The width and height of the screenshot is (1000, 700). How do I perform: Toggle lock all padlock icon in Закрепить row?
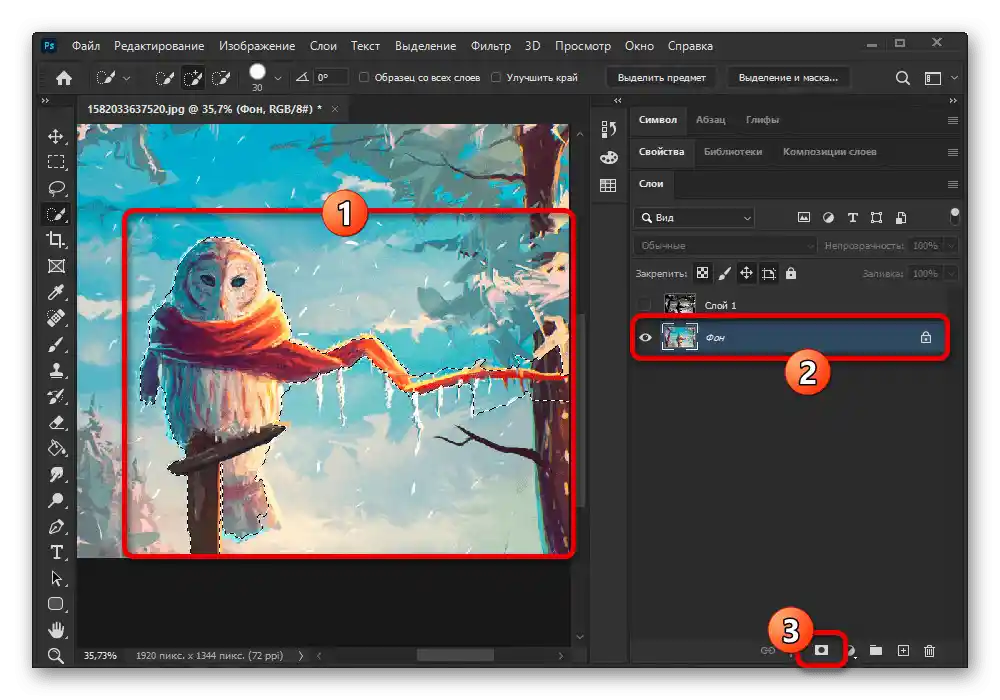coord(791,273)
